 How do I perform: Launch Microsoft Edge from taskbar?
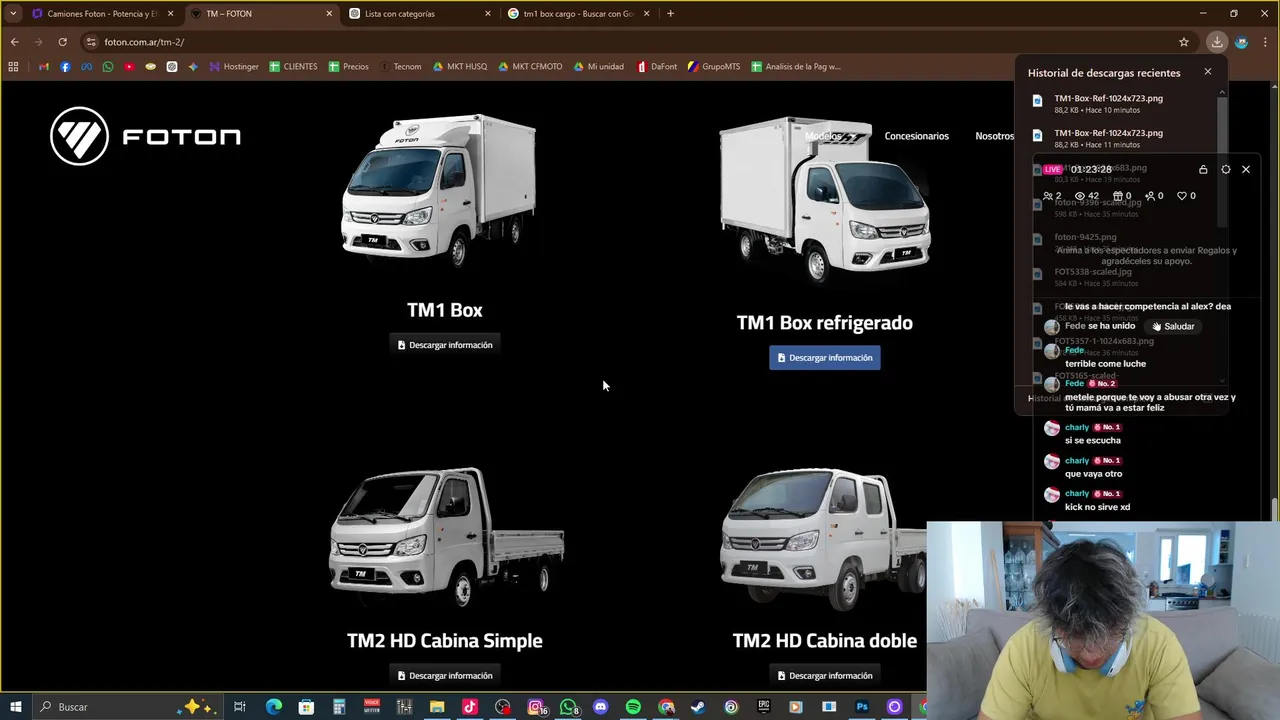click(273, 707)
